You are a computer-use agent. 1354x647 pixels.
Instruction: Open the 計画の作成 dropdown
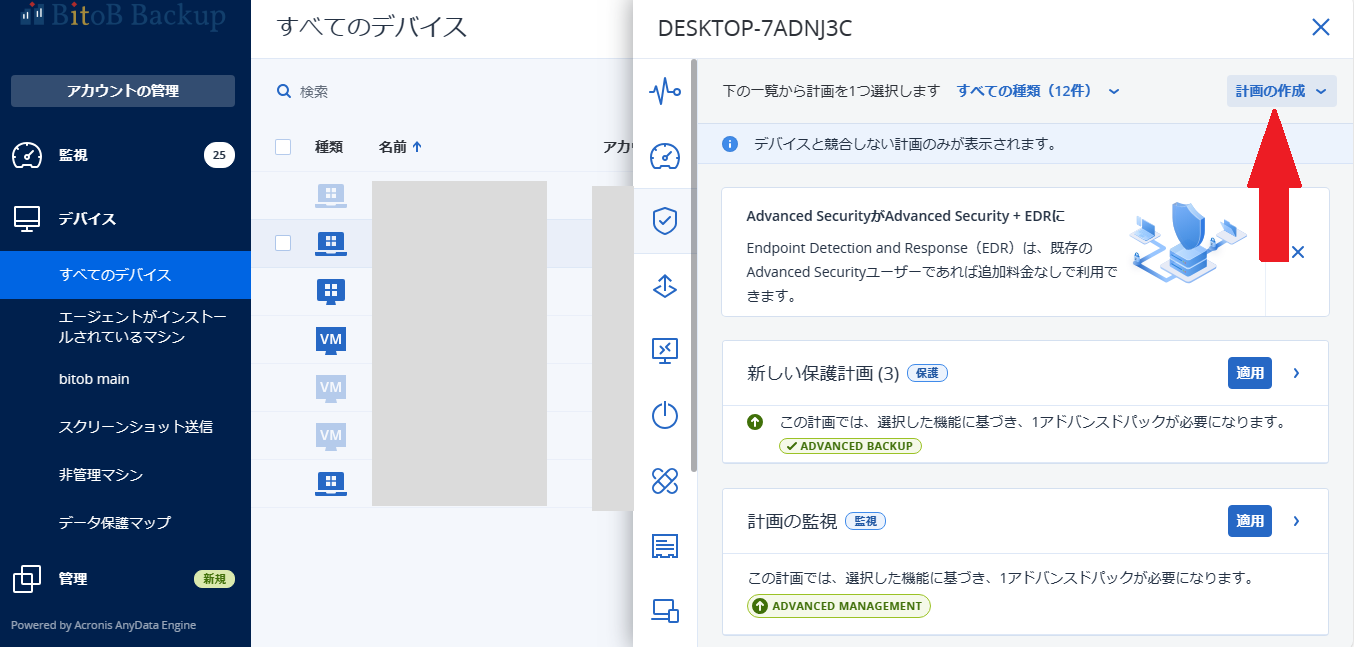[x=1282, y=91]
